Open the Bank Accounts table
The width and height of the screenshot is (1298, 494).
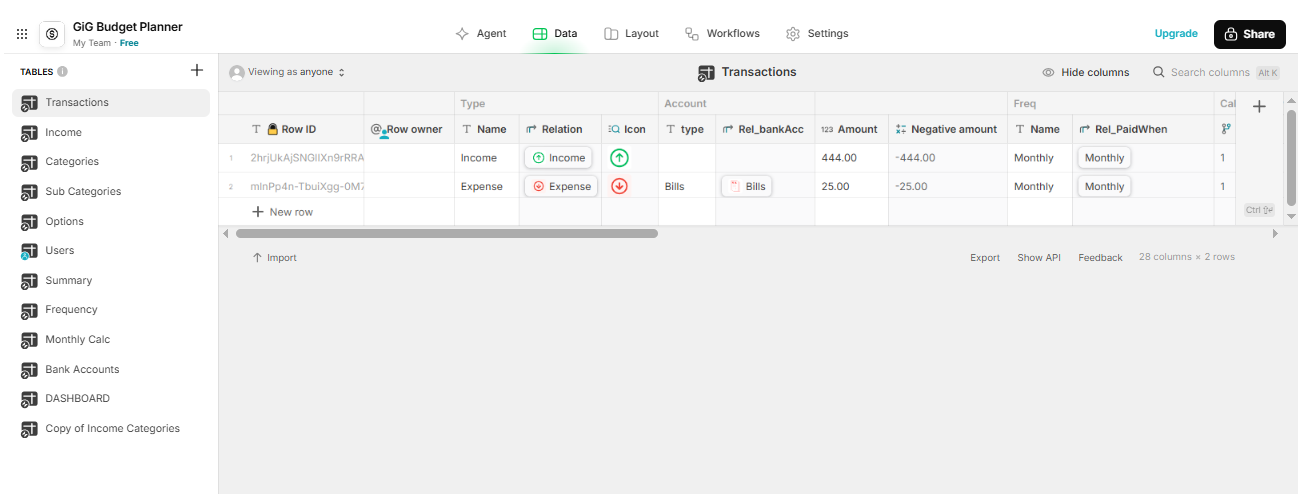(111, 369)
